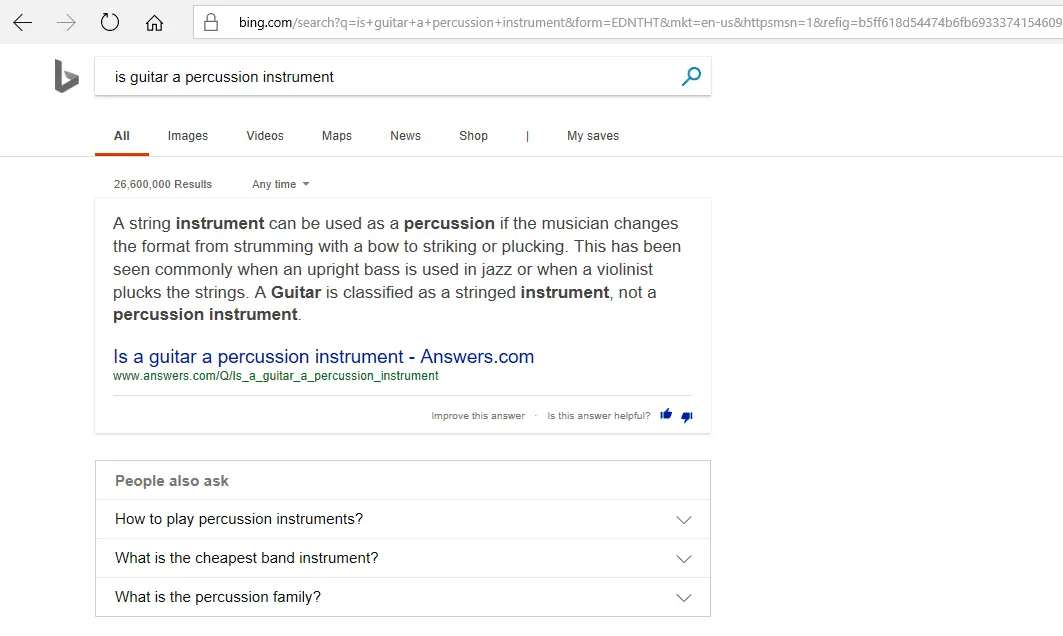
Task: Open the Any time filter dropdown
Action: [x=280, y=184]
